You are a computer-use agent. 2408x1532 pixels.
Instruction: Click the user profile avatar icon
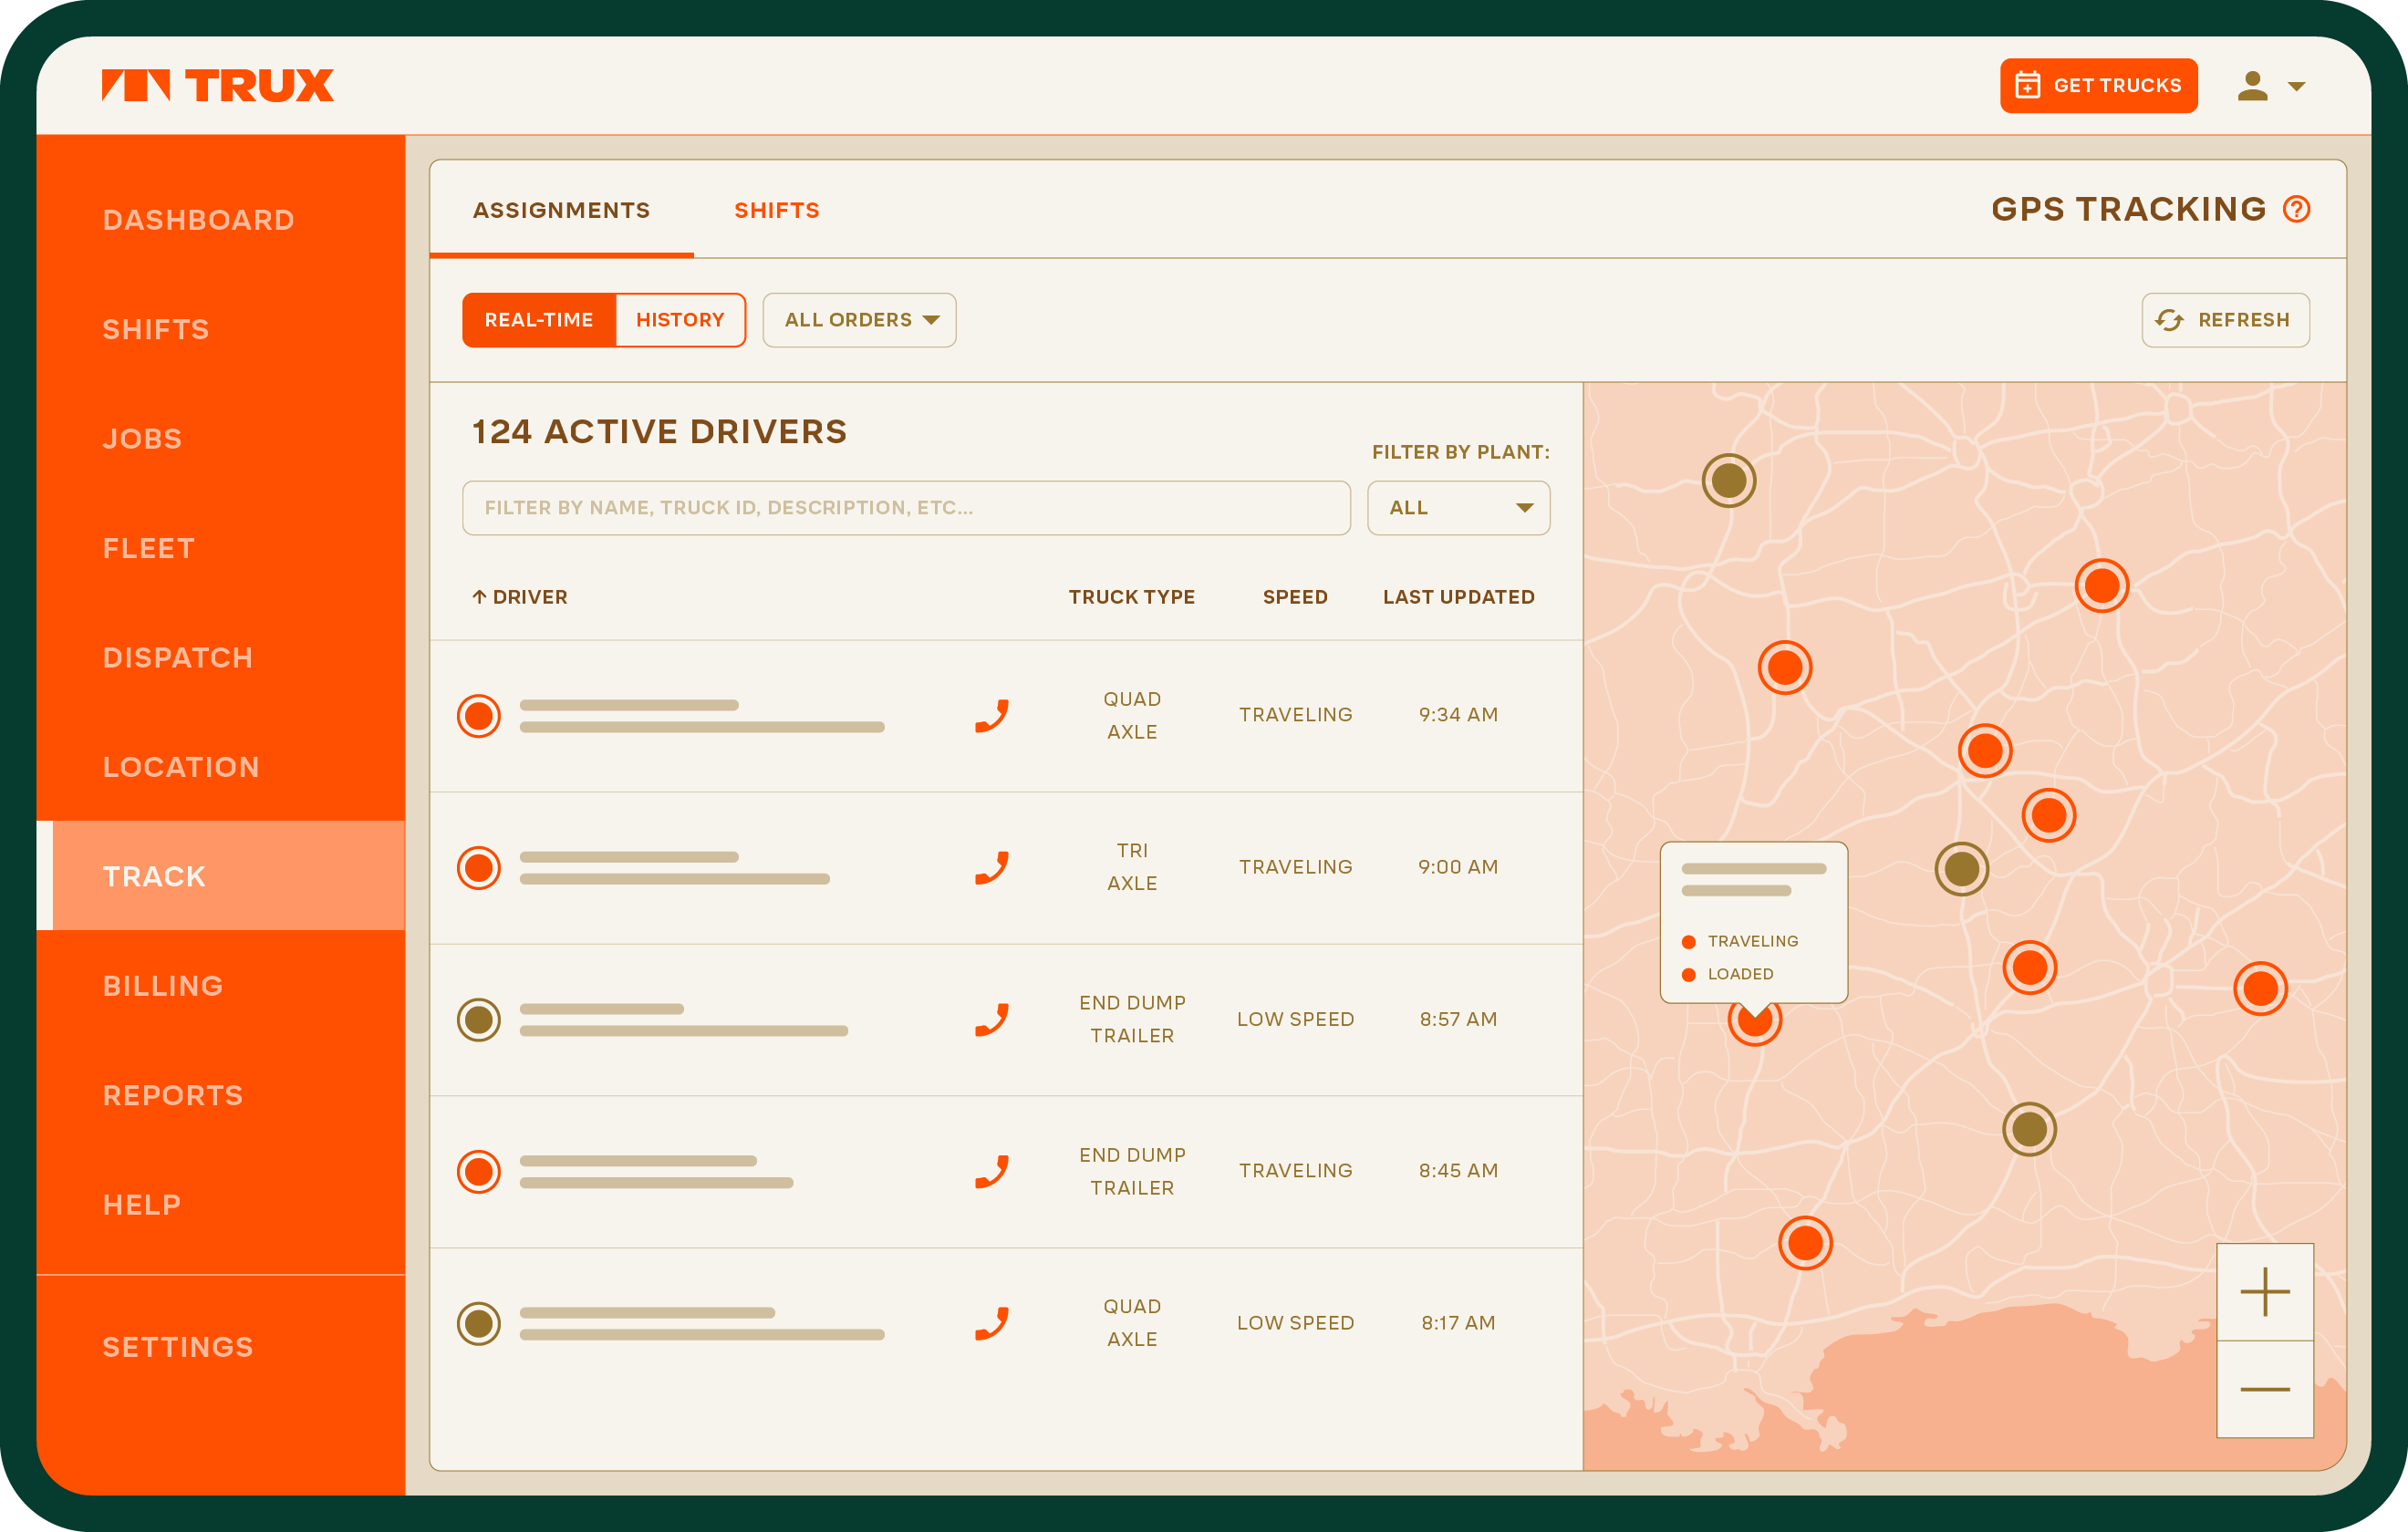(x=2252, y=86)
